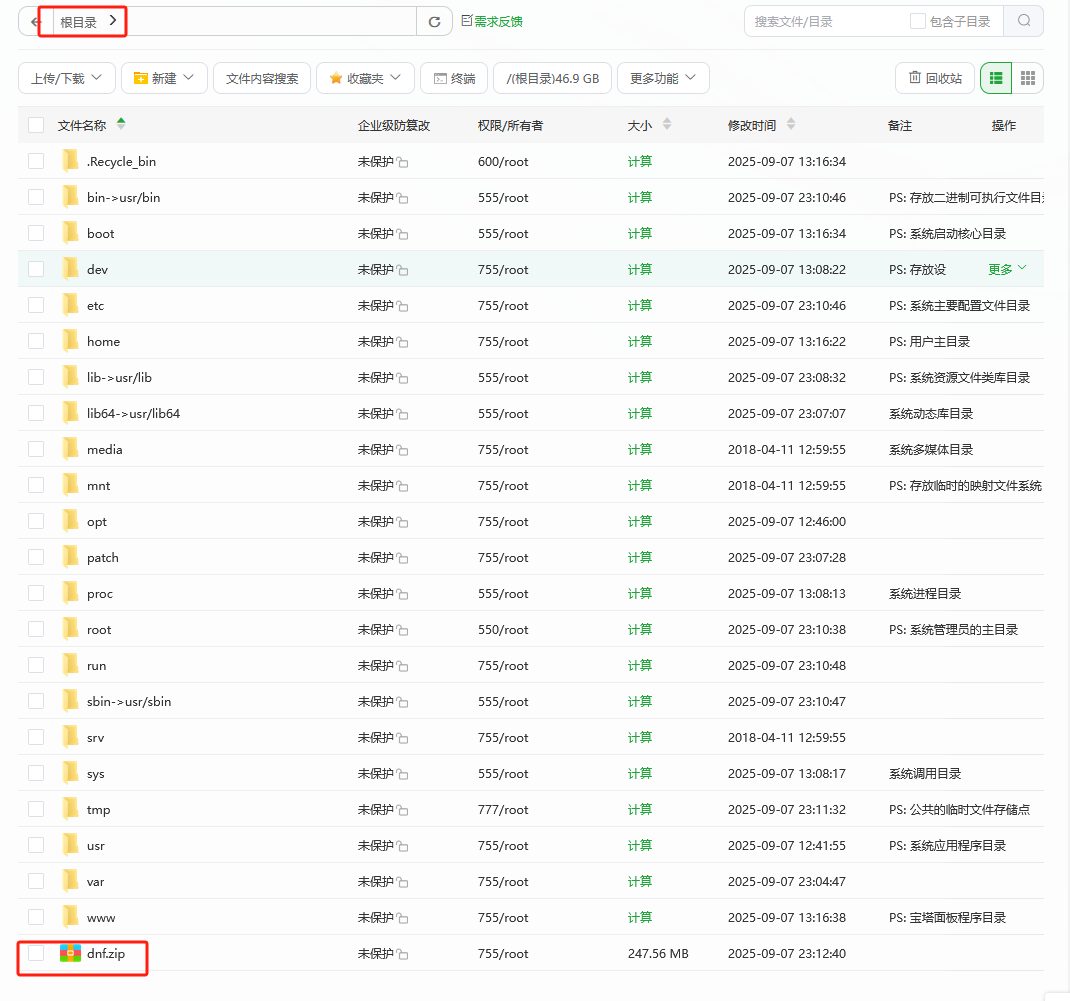The width and height of the screenshot is (1070, 1001).
Task: Click the search magnifier icon
Action: pyautogui.click(x=1024, y=20)
